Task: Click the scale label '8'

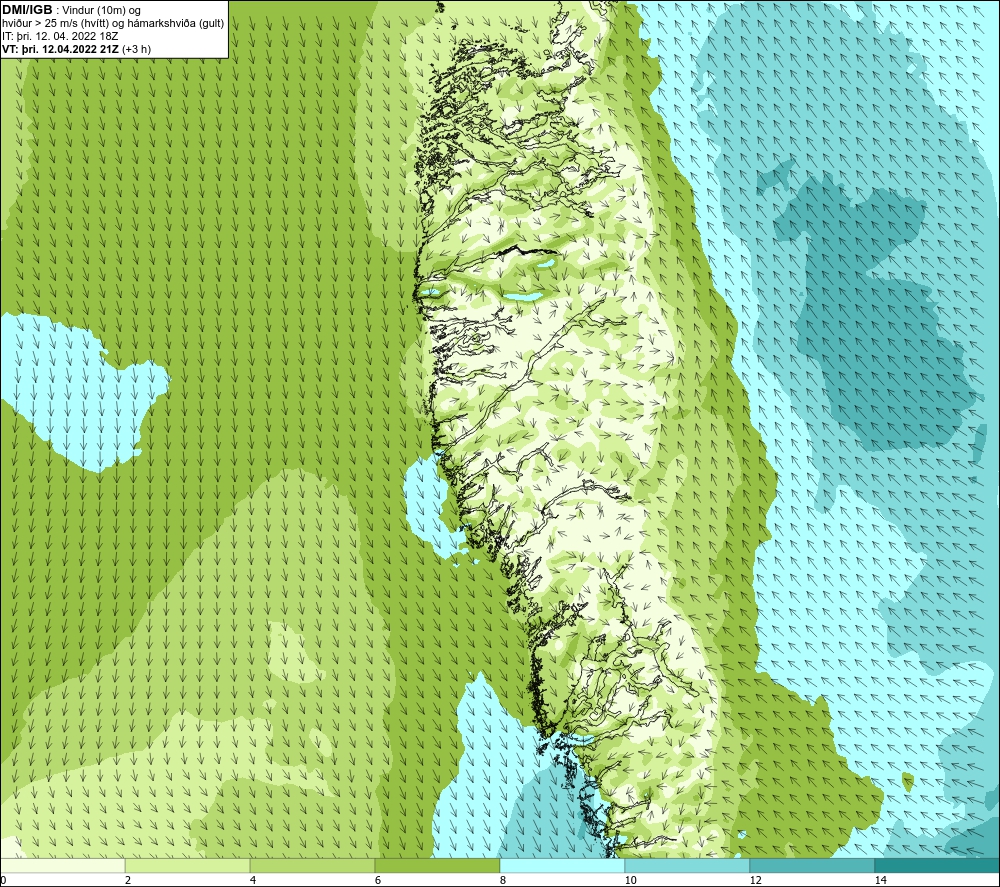Action: pos(503,881)
